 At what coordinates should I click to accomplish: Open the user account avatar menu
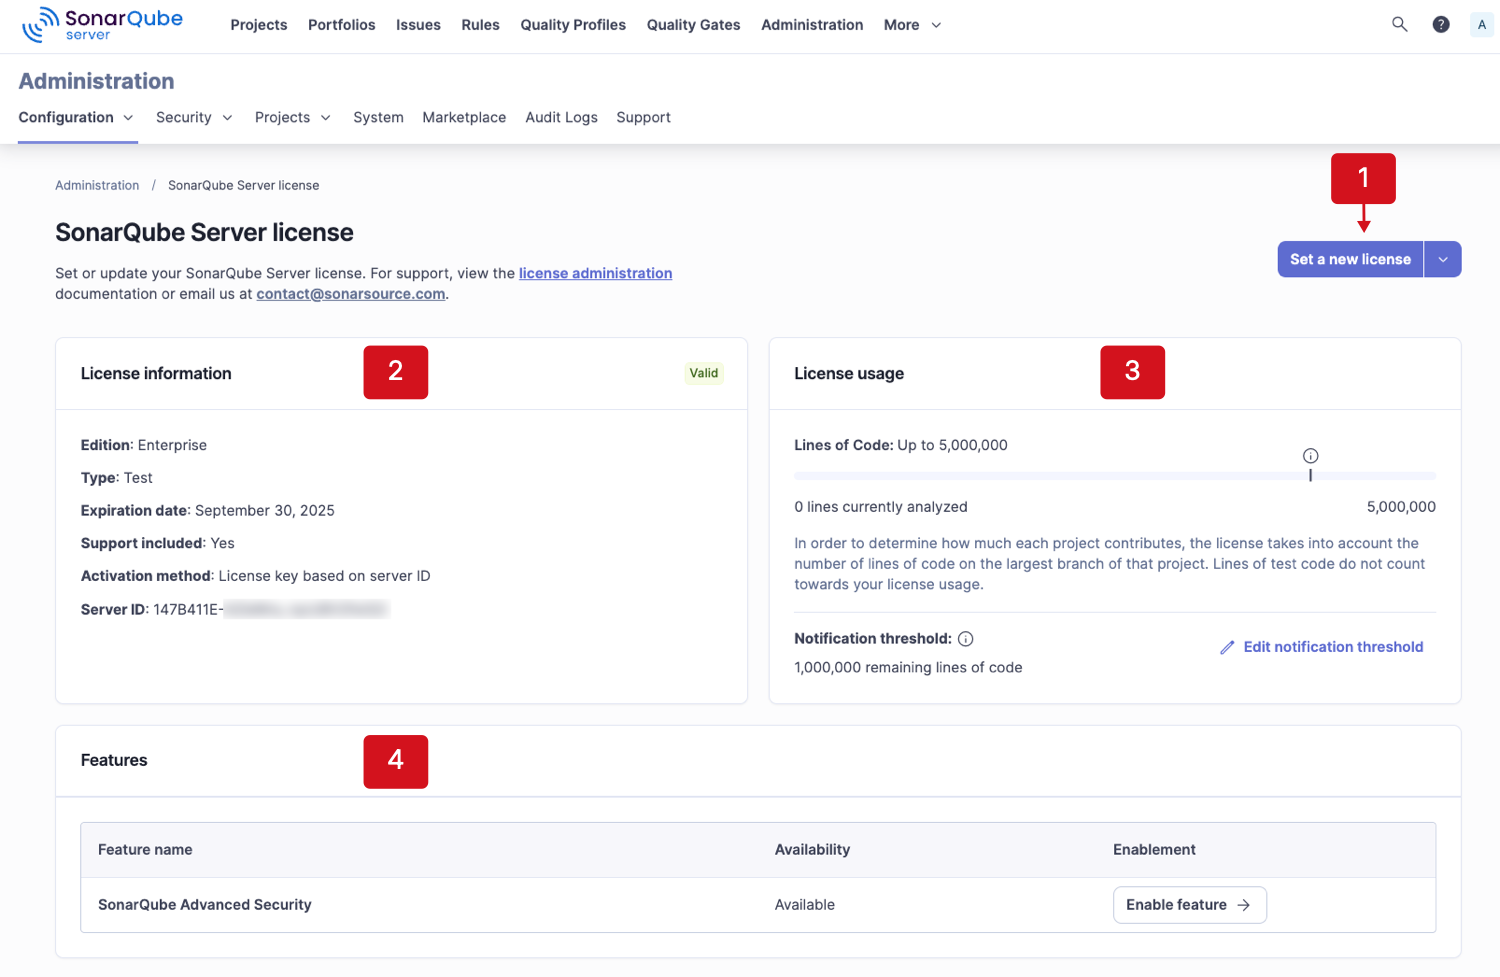[1481, 24]
